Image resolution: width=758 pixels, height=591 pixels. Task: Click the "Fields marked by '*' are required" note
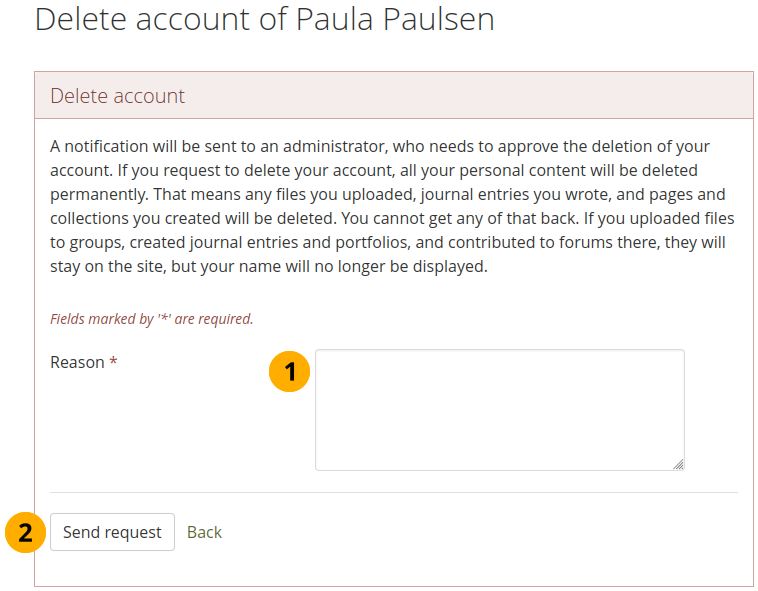pyautogui.click(x=152, y=319)
